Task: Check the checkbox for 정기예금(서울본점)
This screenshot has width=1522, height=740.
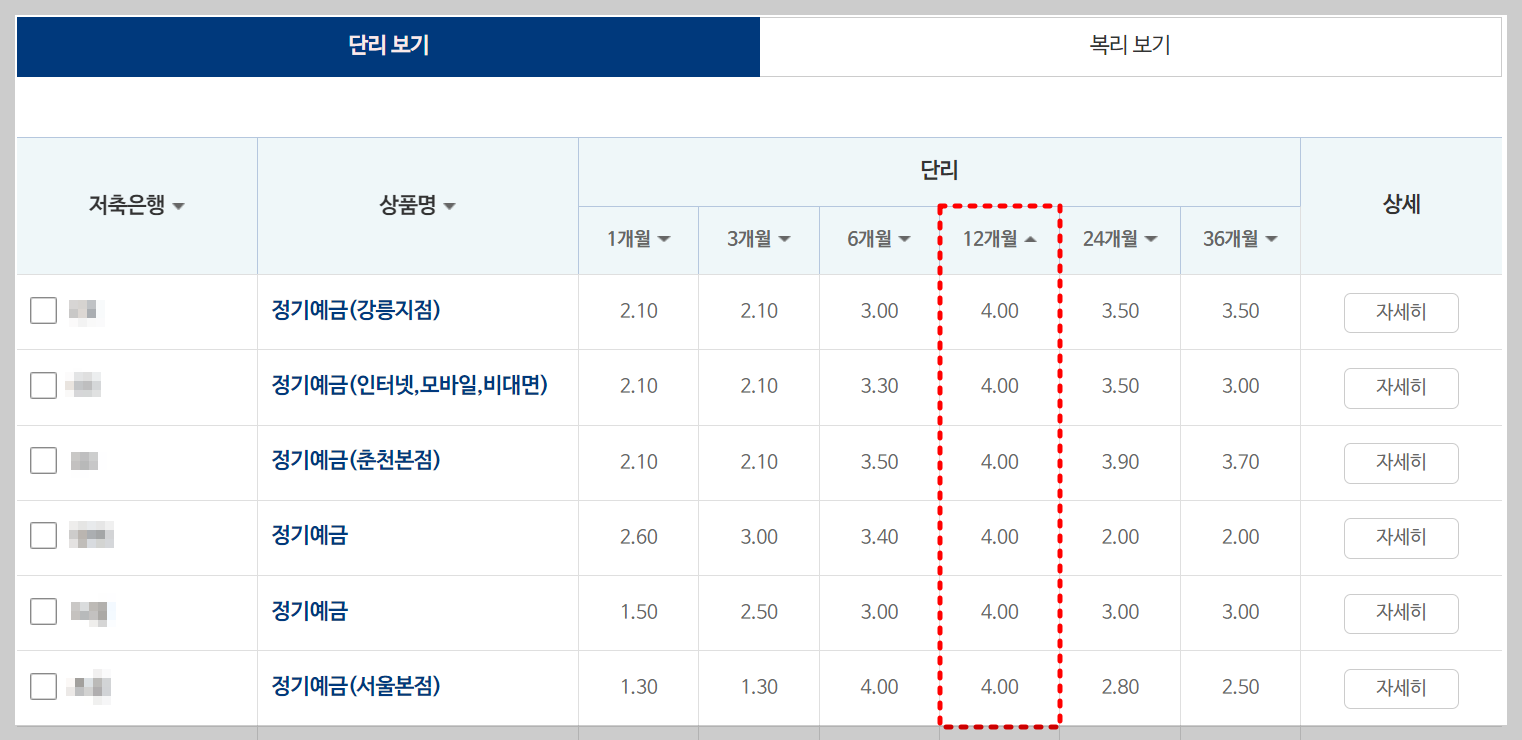Action: point(43,687)
